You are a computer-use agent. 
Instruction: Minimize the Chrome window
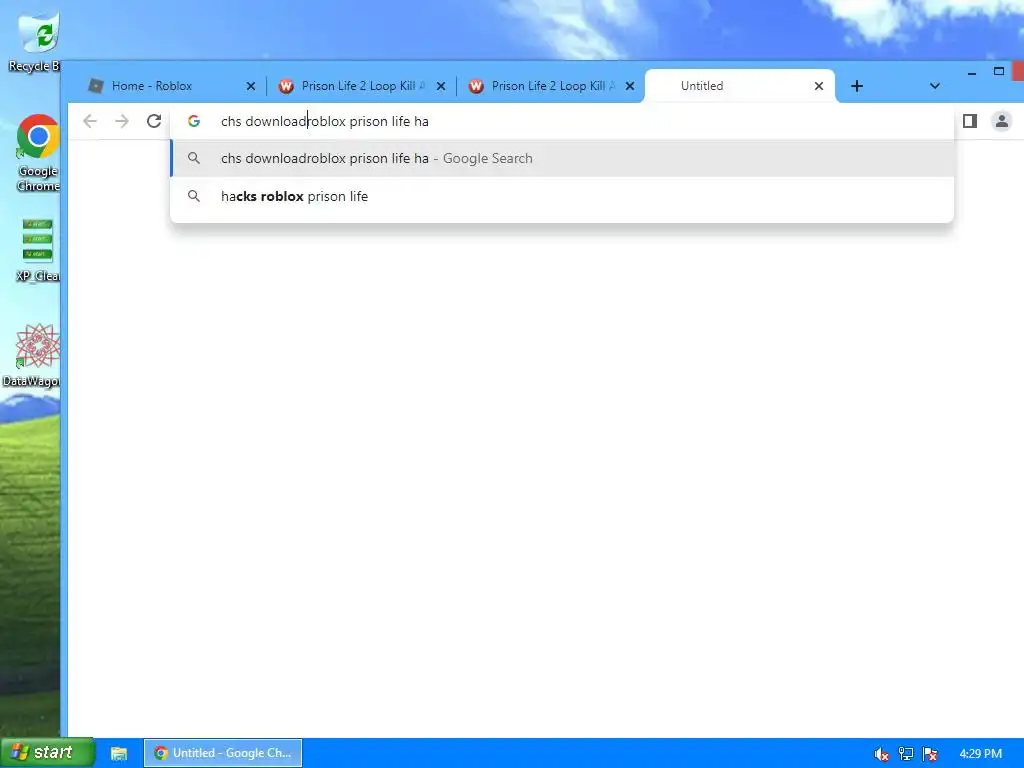pos(972,72)
